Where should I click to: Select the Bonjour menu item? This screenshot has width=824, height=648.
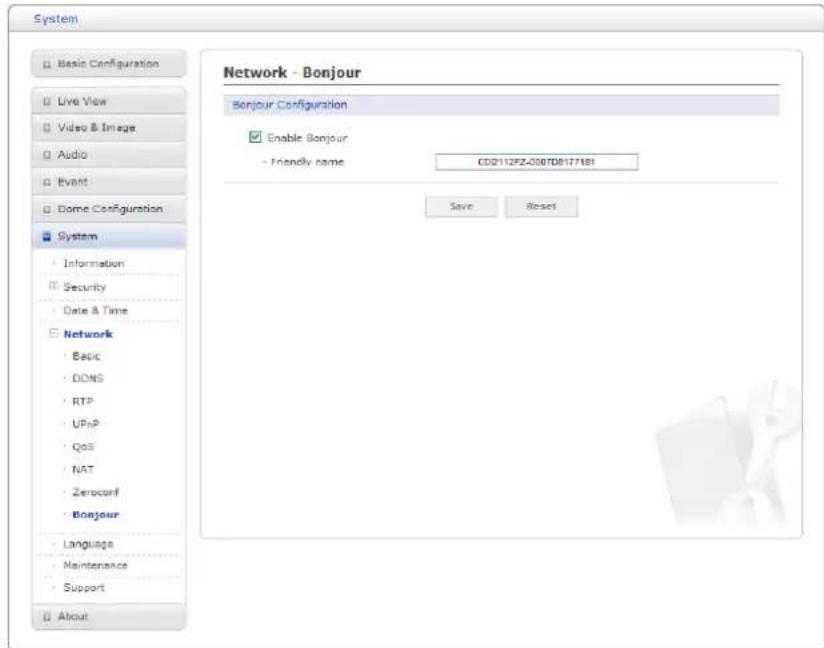coord(96,515)
